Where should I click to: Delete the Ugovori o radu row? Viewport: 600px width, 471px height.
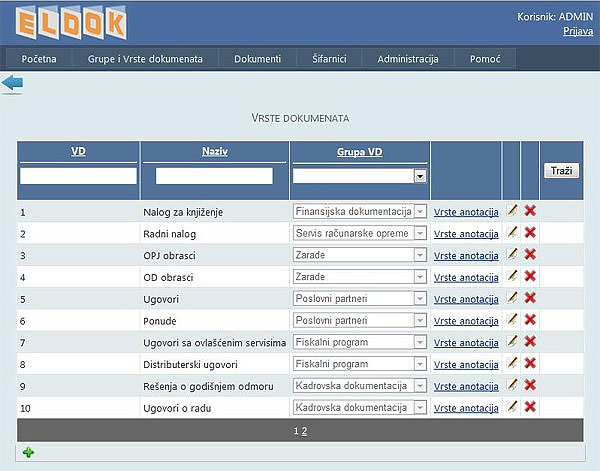[x=530, y=407]
